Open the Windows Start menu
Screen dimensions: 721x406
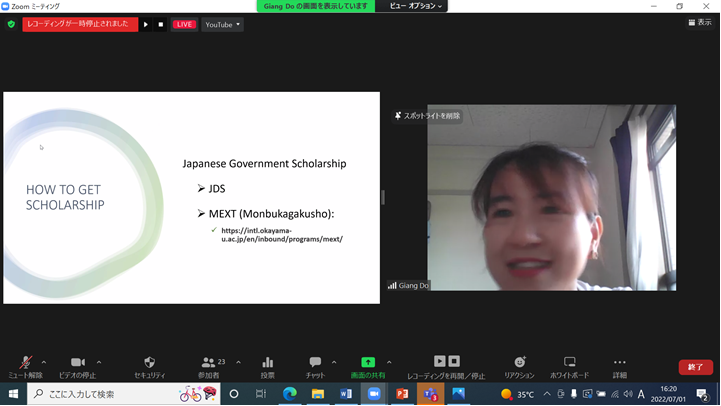[x=13, y=394]
